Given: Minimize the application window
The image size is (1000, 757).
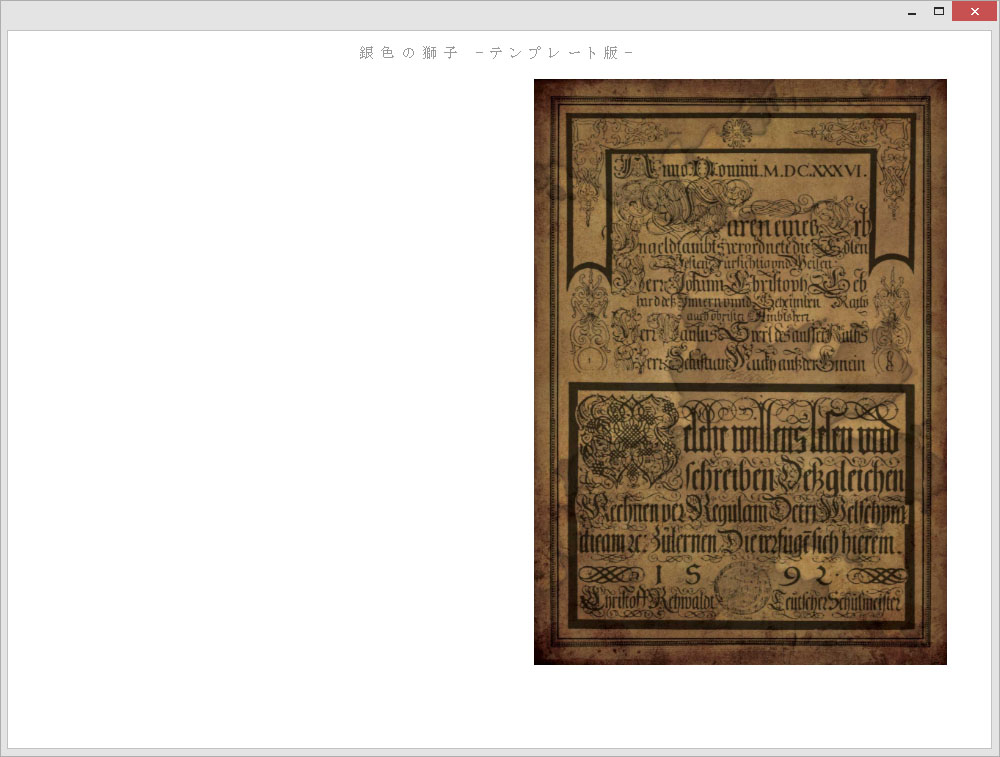Looking at the screenshot, I should point(912,11).
